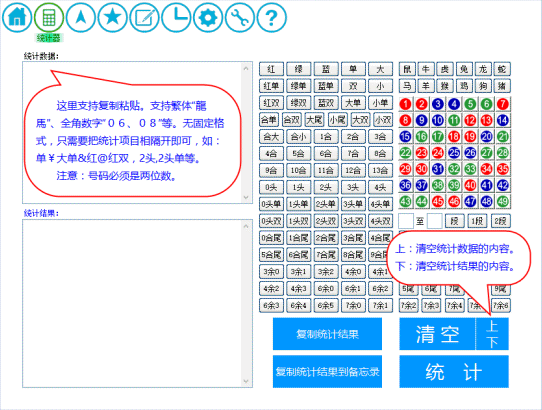Click the down arrow of data scrollbar
The width and height of the screenshot is (542, 410).
coord(246,197)
